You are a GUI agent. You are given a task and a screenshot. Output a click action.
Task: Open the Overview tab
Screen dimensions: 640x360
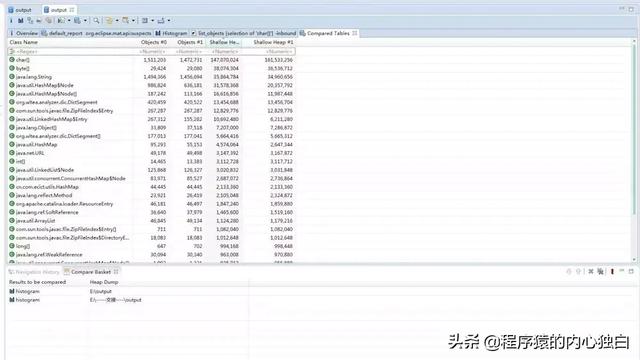click(24, 33)
